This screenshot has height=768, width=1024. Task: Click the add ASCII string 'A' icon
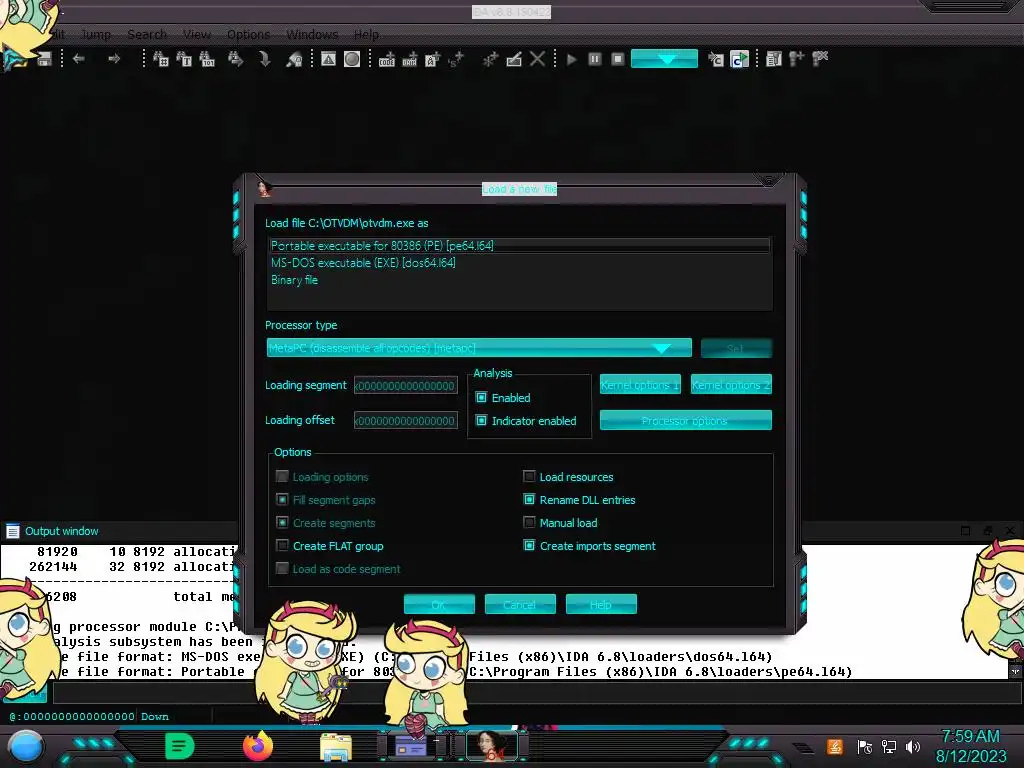[x=432, y=59]
